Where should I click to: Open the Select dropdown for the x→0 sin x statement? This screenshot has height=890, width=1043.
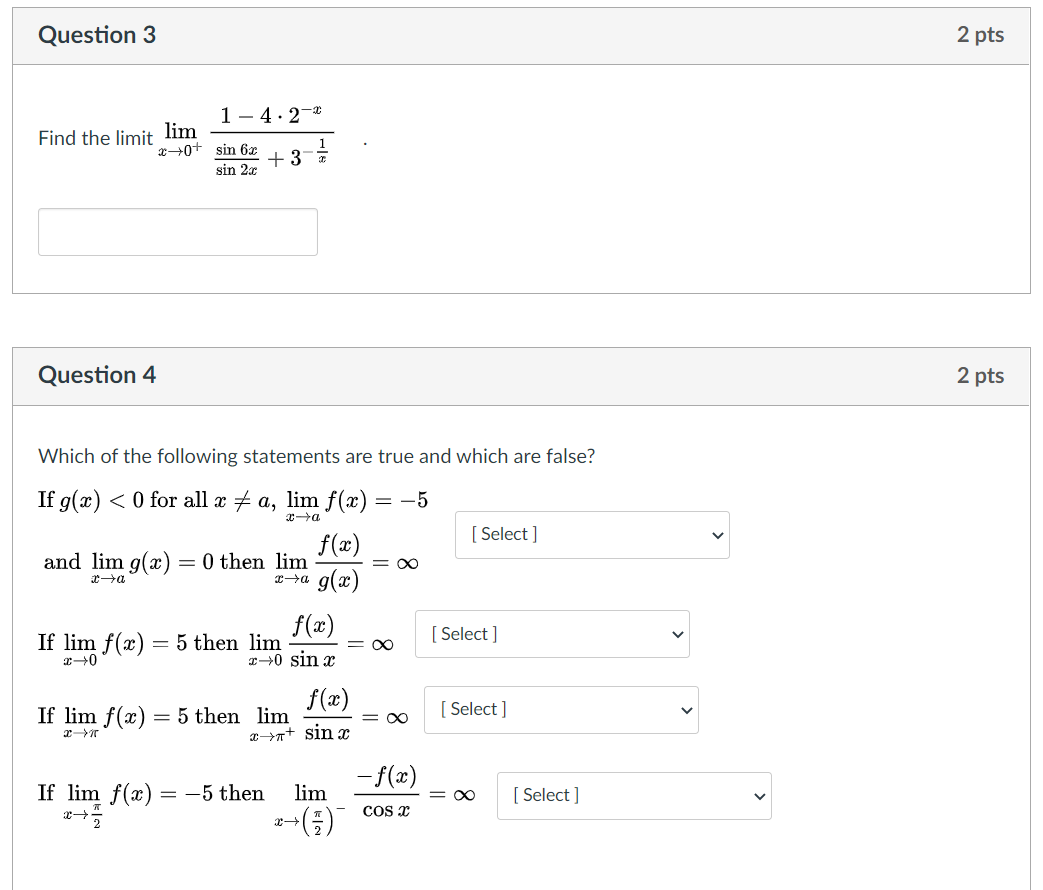point(552,634)
